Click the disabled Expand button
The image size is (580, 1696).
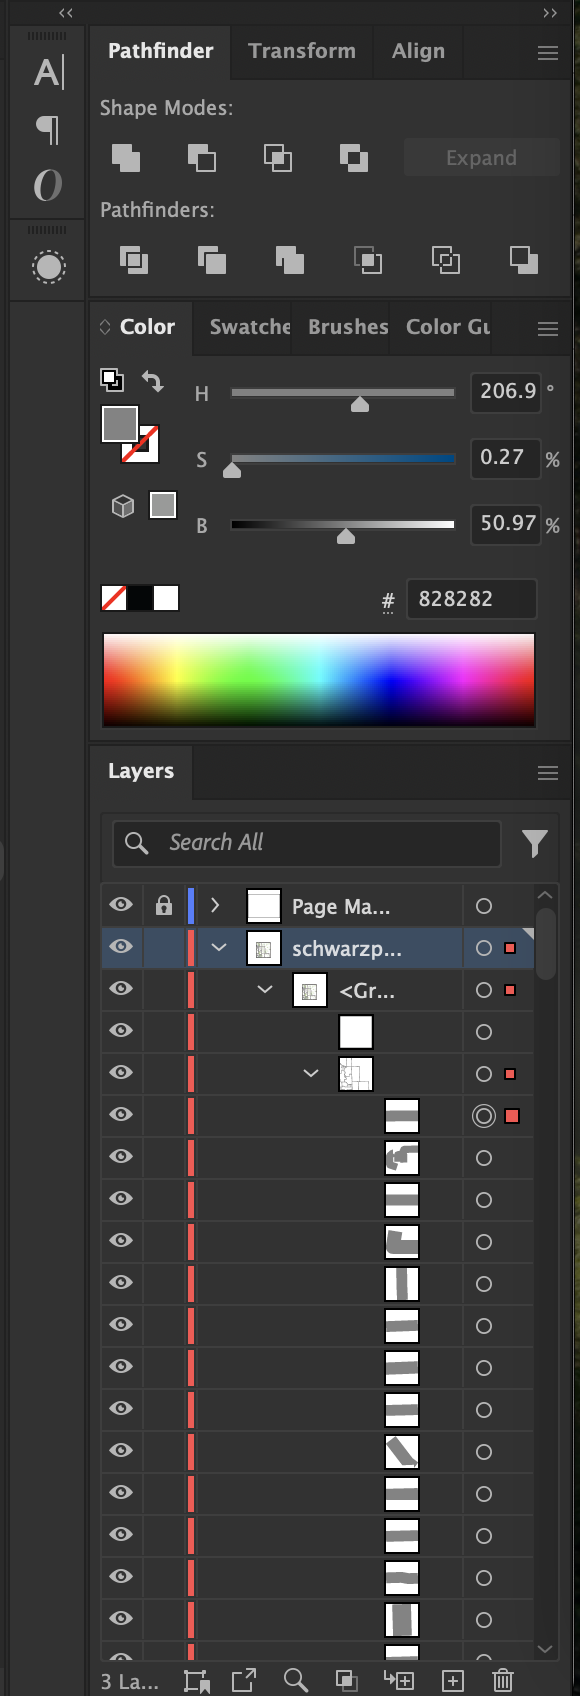[481, 158]
